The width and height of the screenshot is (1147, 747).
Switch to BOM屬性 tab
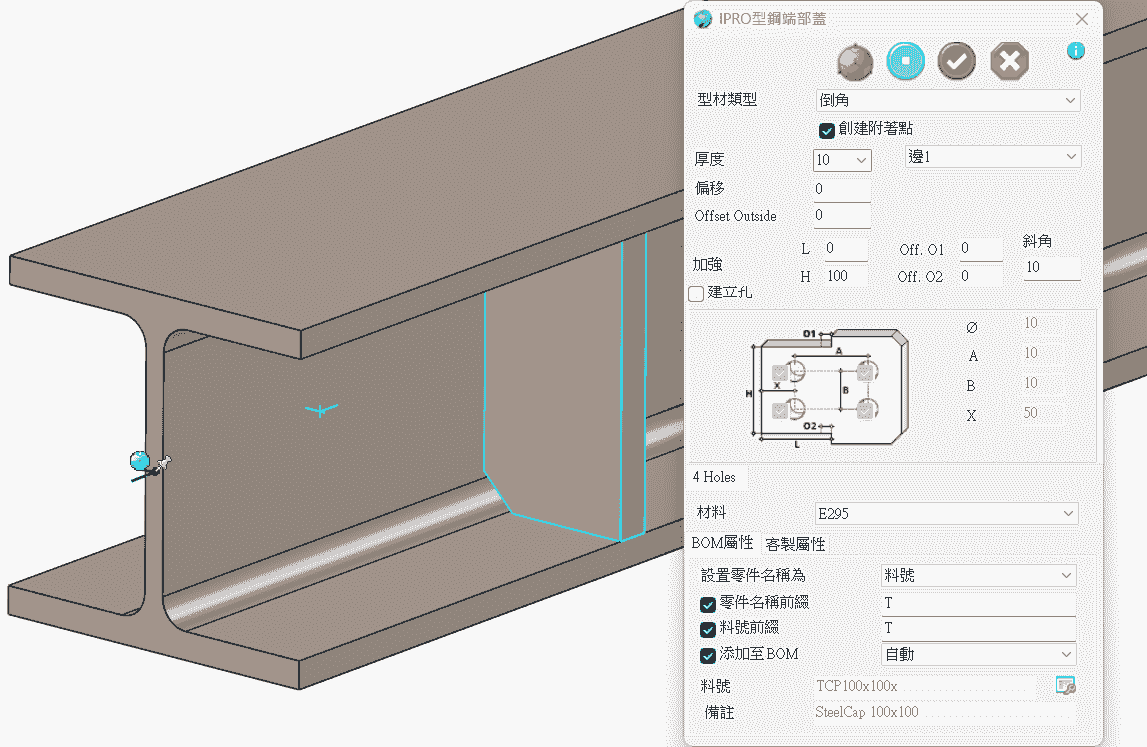(x=722, y=543)
